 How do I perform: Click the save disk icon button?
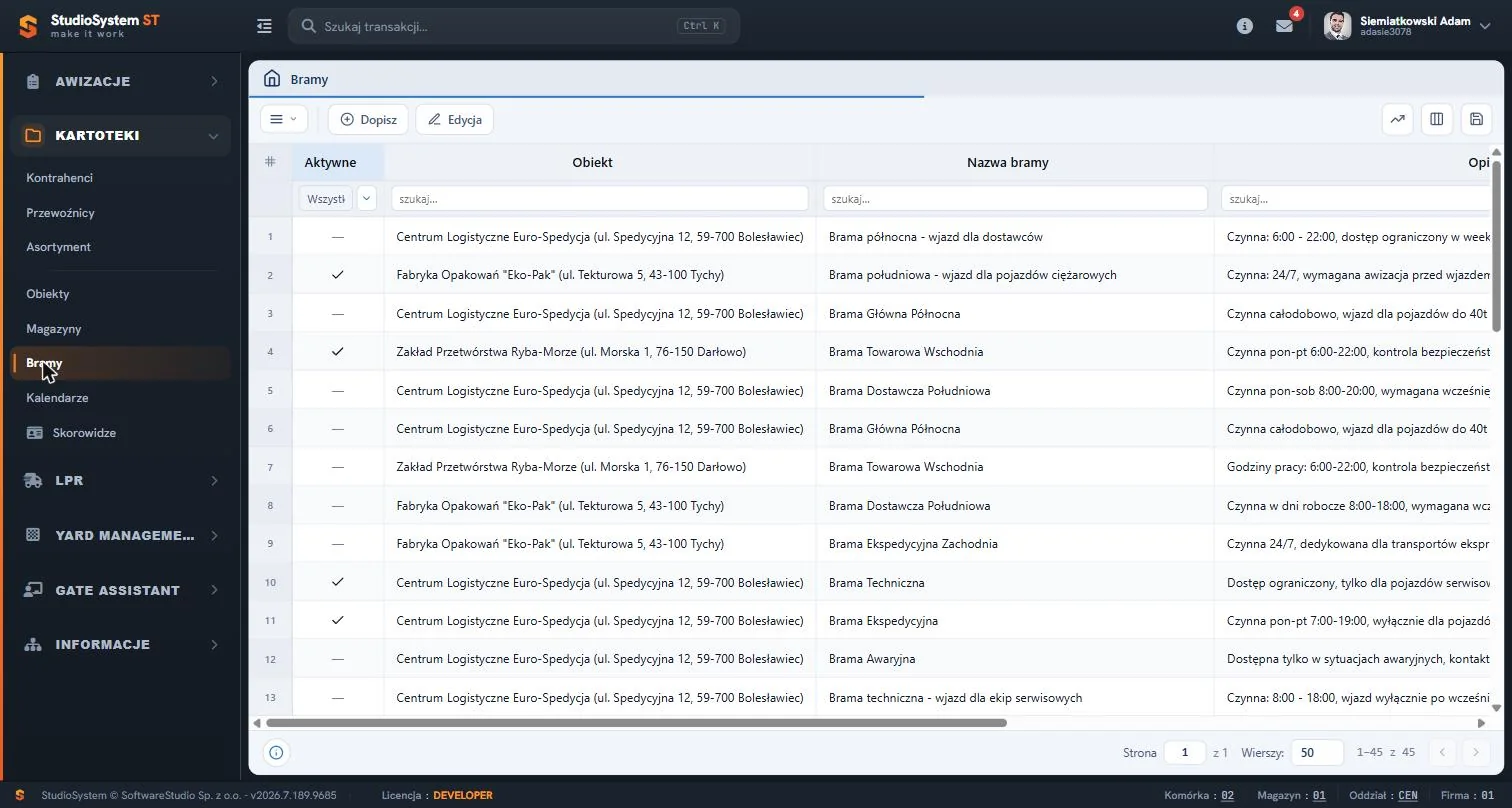[x=1476, y=119]
